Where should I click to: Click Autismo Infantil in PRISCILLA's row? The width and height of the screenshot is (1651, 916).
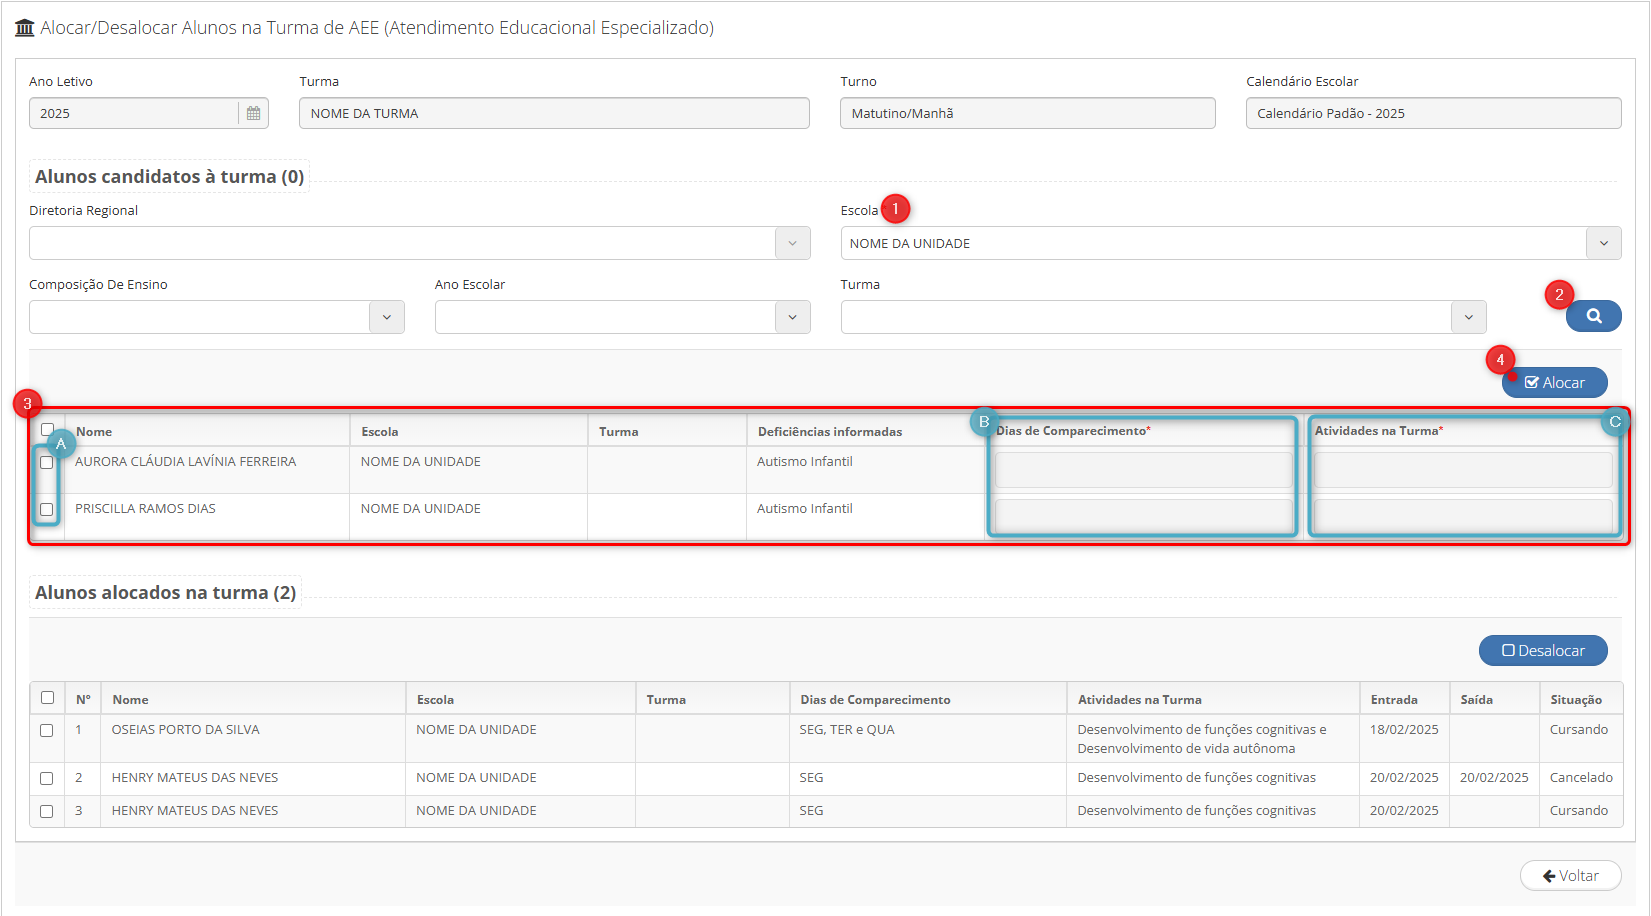(804, 508)
